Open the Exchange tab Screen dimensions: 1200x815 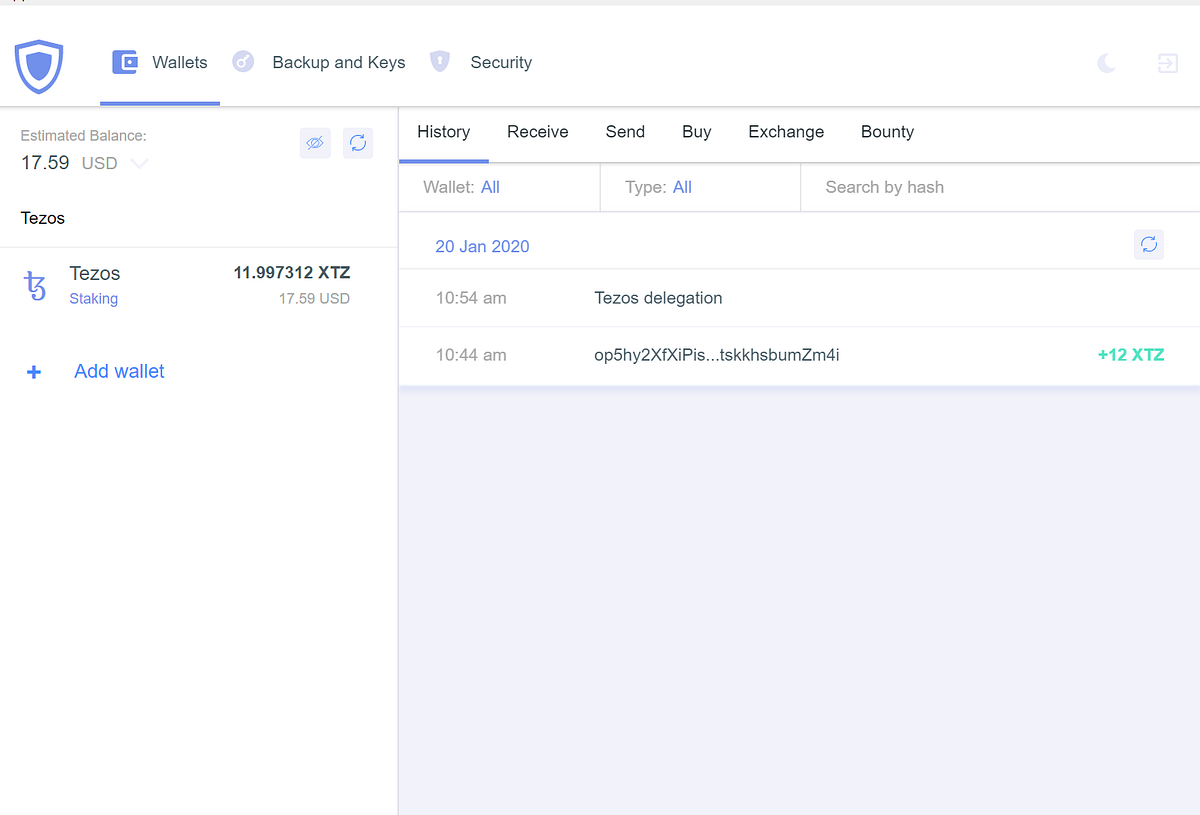(x=786, y=132)
